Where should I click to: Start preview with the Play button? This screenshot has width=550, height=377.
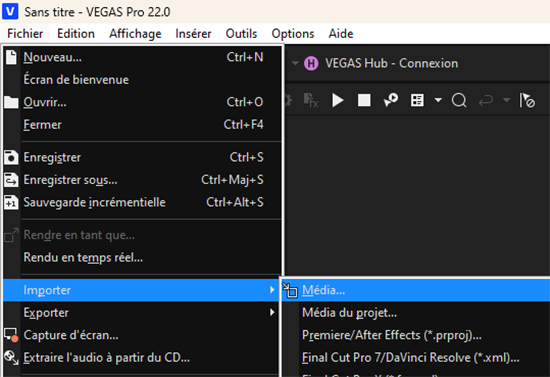click(337, 101)
